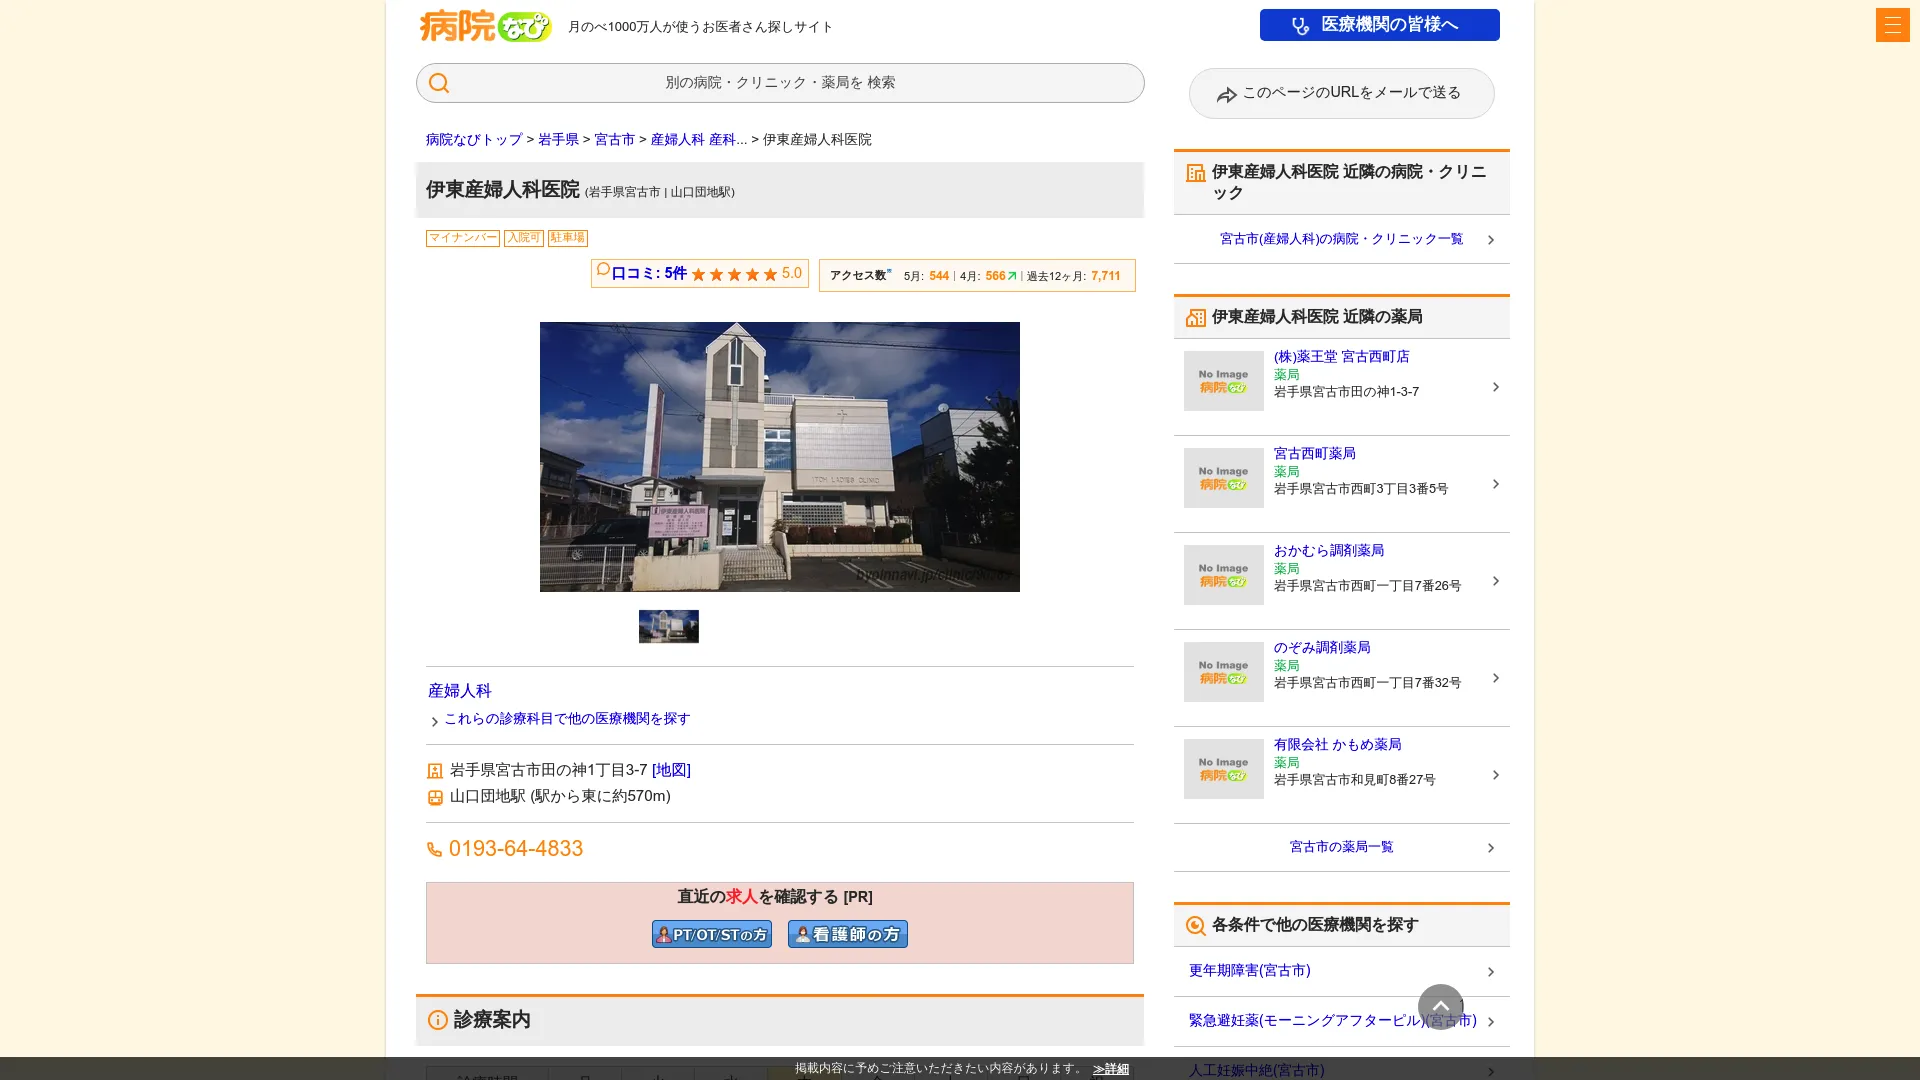Click the share arrow icon for emailing the URL
The height and width of the screenshot is (1080, 1920).
(x=1227, y=95)
